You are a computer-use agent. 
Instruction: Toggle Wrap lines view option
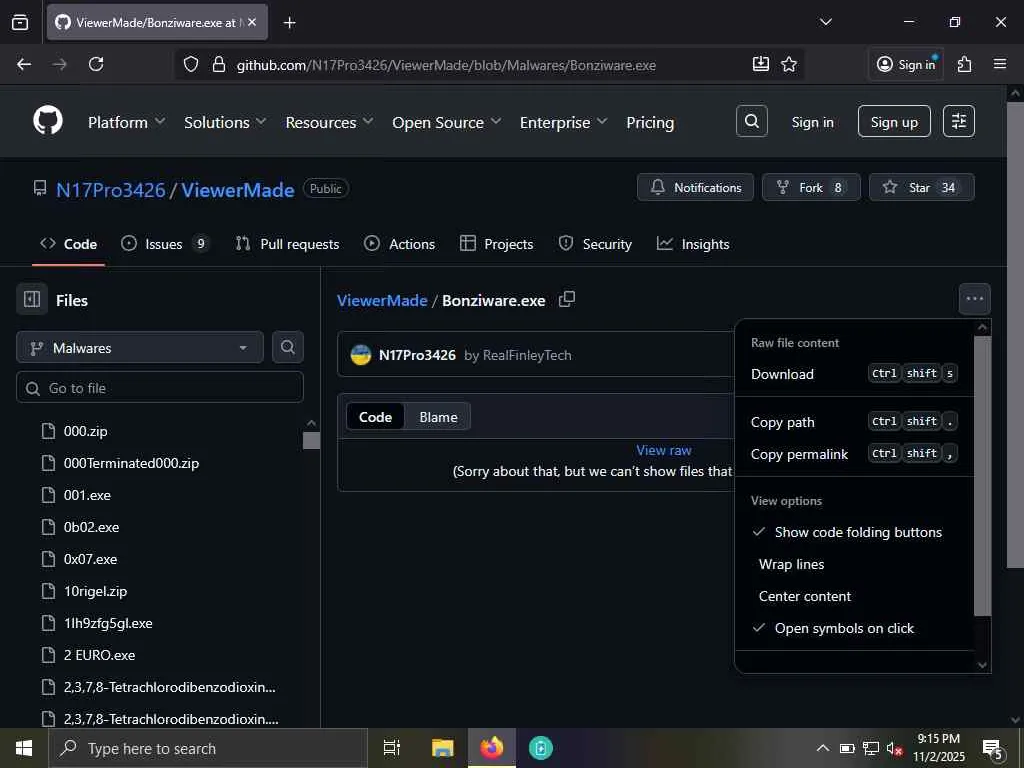coord(854,564)
